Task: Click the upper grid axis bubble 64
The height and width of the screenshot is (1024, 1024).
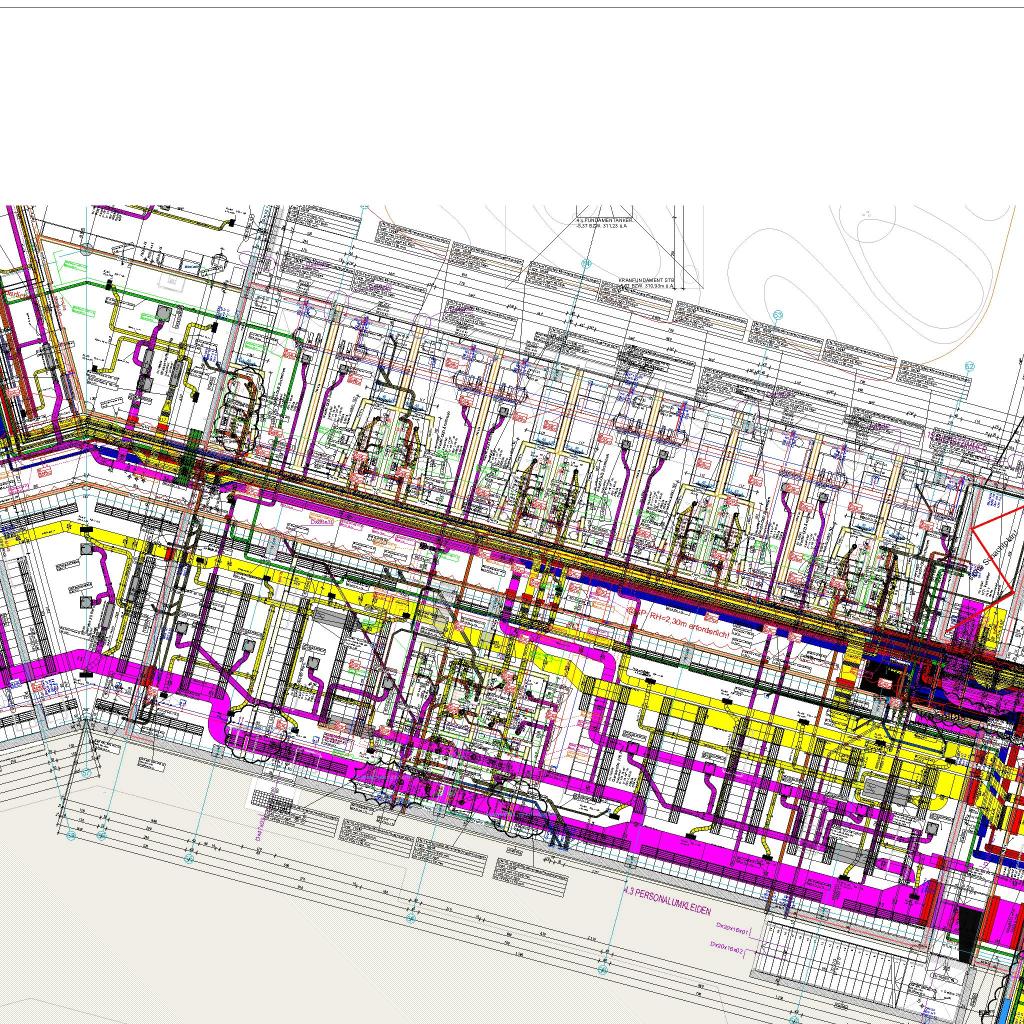Action: pos(587,263)
